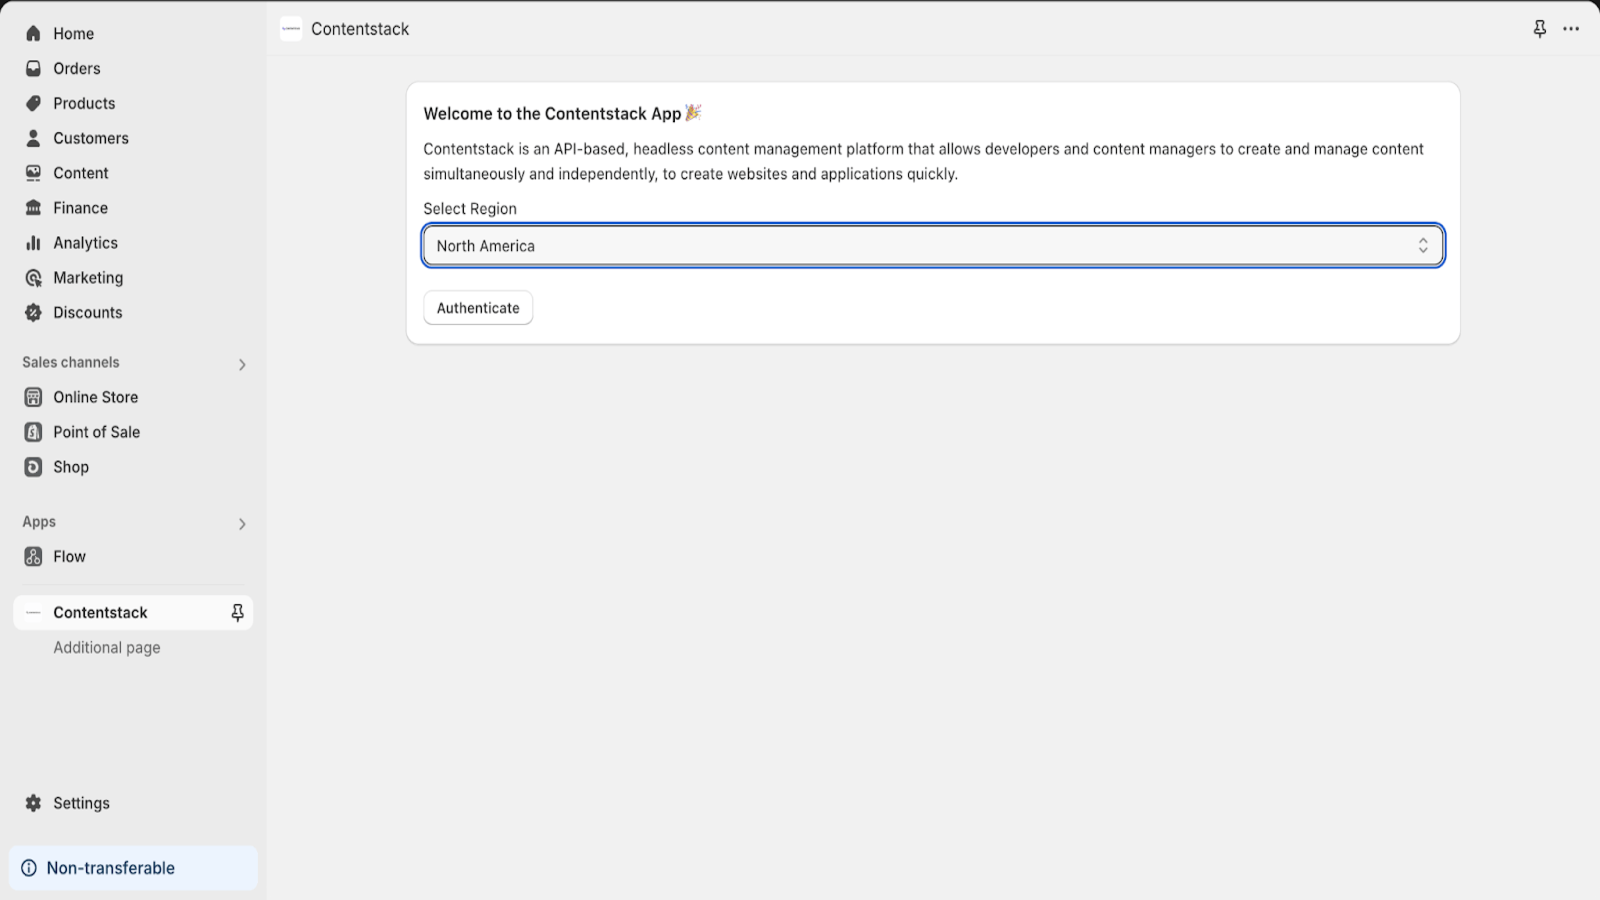Viewport: 1600px width, 900px height.
Task: Open the Contentstack options menu with three dots
Action: coord(1572,29)
